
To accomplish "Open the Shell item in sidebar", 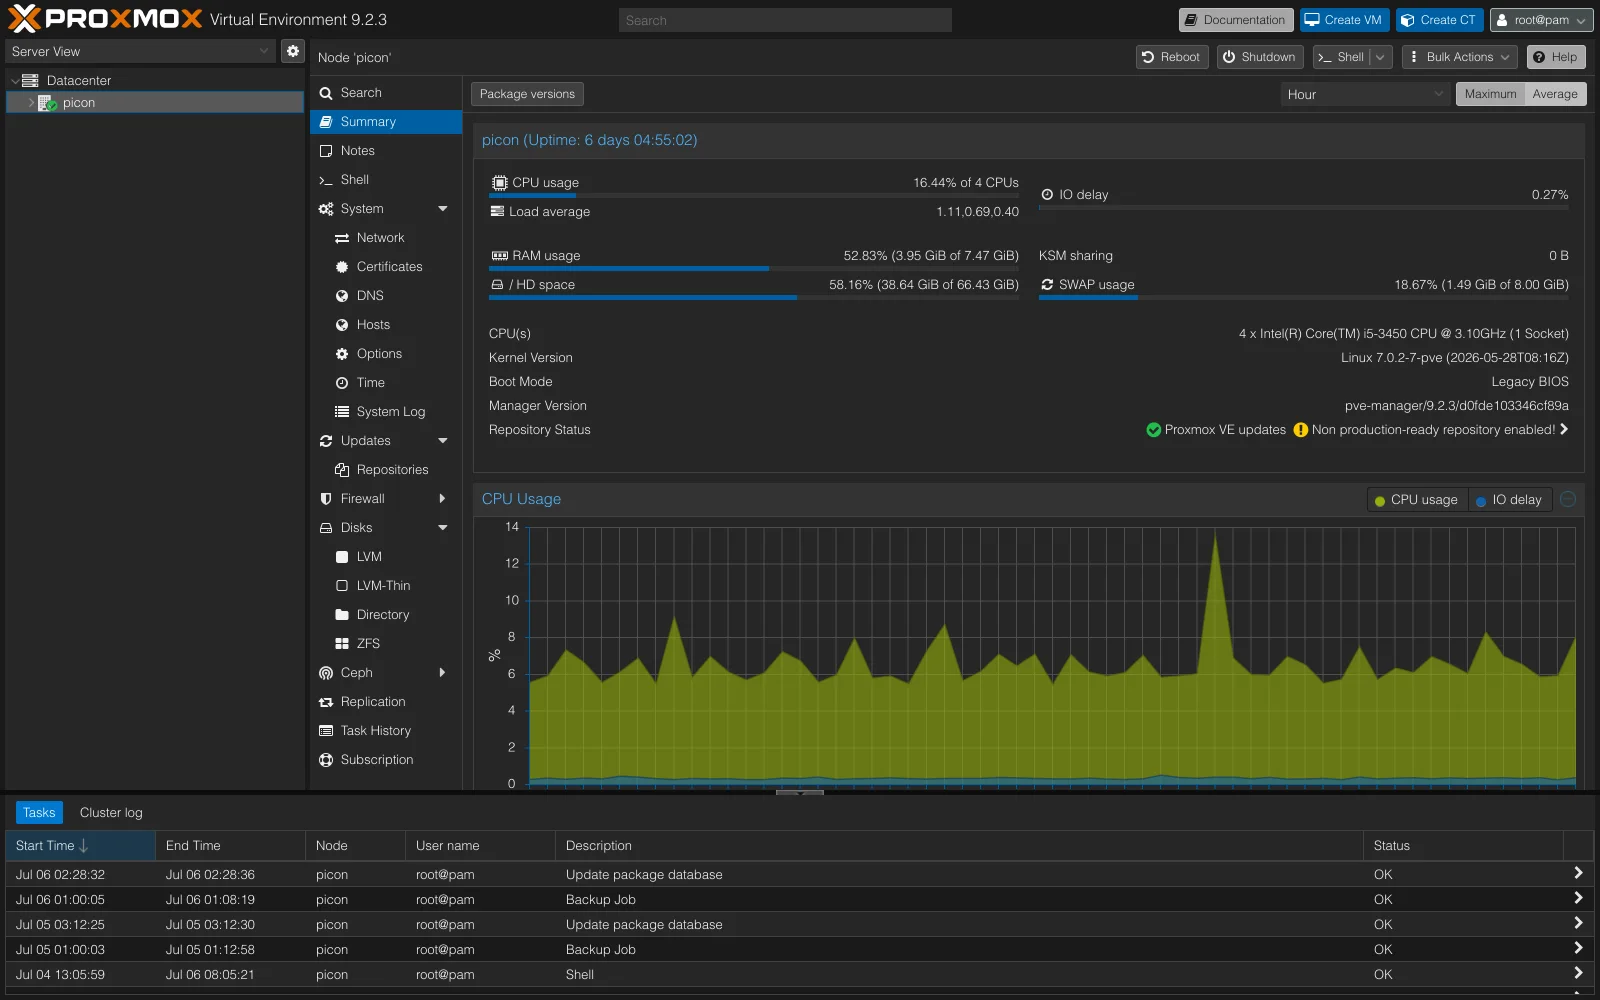I will coord(386,180).
